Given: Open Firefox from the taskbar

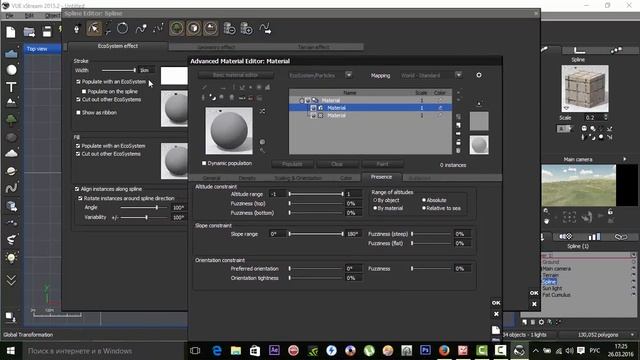Looking at the screenshot, I should 444,351.
